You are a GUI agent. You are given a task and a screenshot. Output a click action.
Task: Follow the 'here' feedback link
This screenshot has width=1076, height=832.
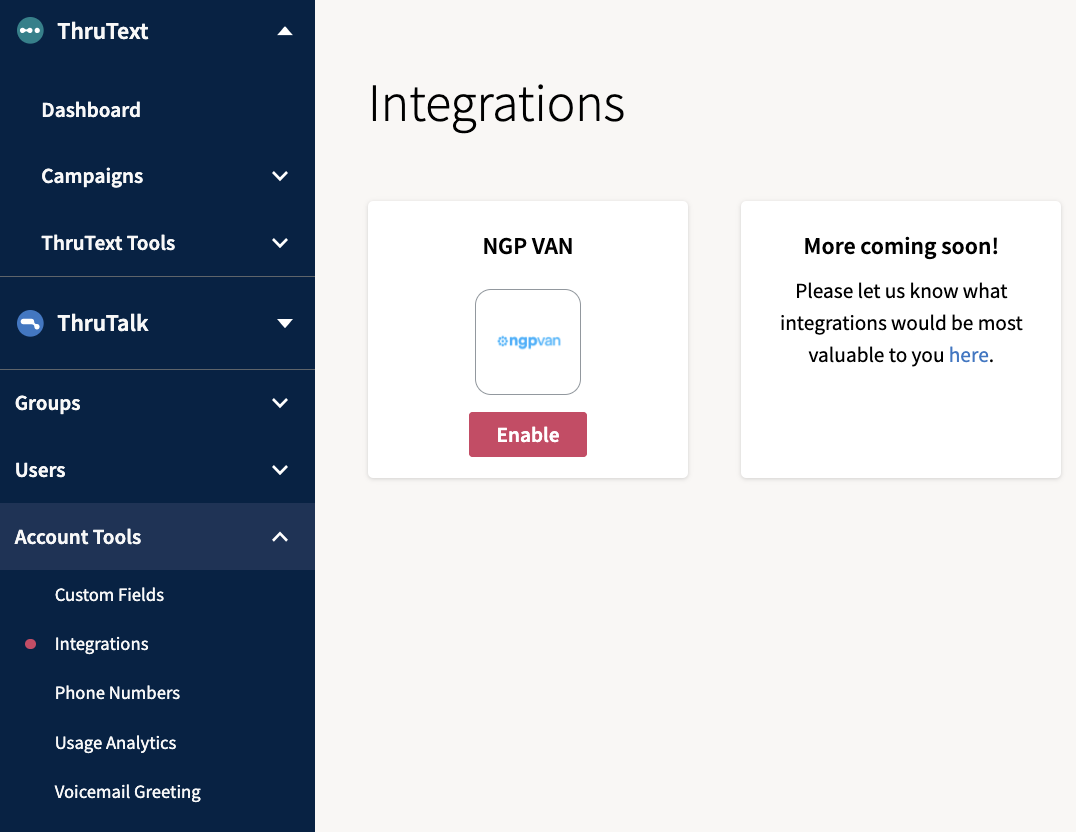click(968, 355)
